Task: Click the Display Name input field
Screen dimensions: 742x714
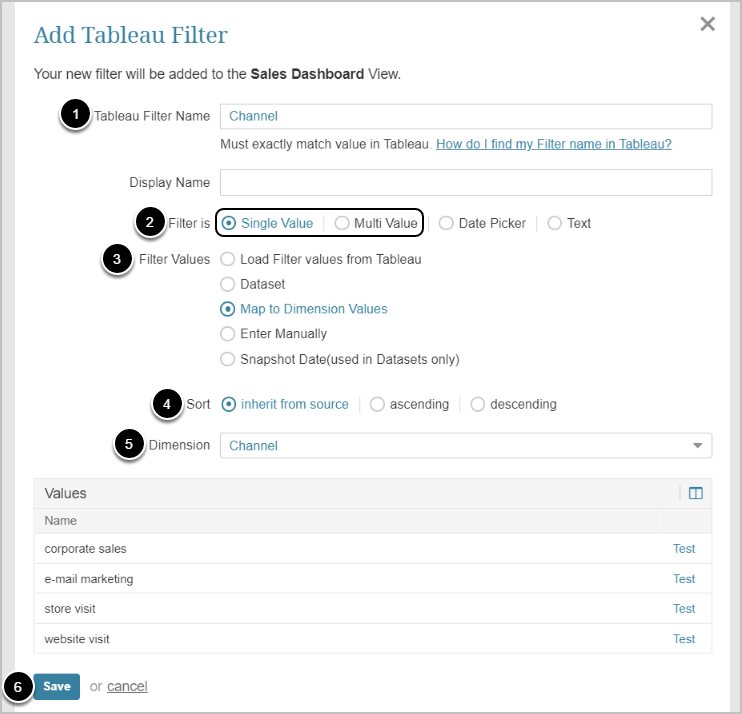Action: [466, 182]
